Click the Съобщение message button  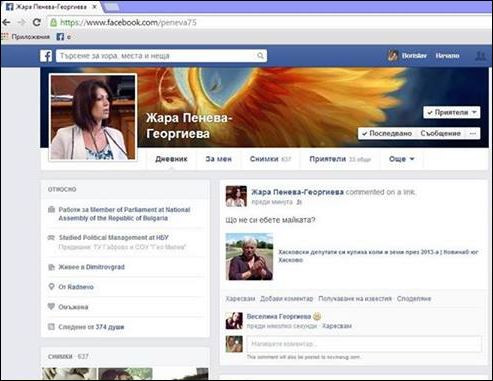[441, 133]
